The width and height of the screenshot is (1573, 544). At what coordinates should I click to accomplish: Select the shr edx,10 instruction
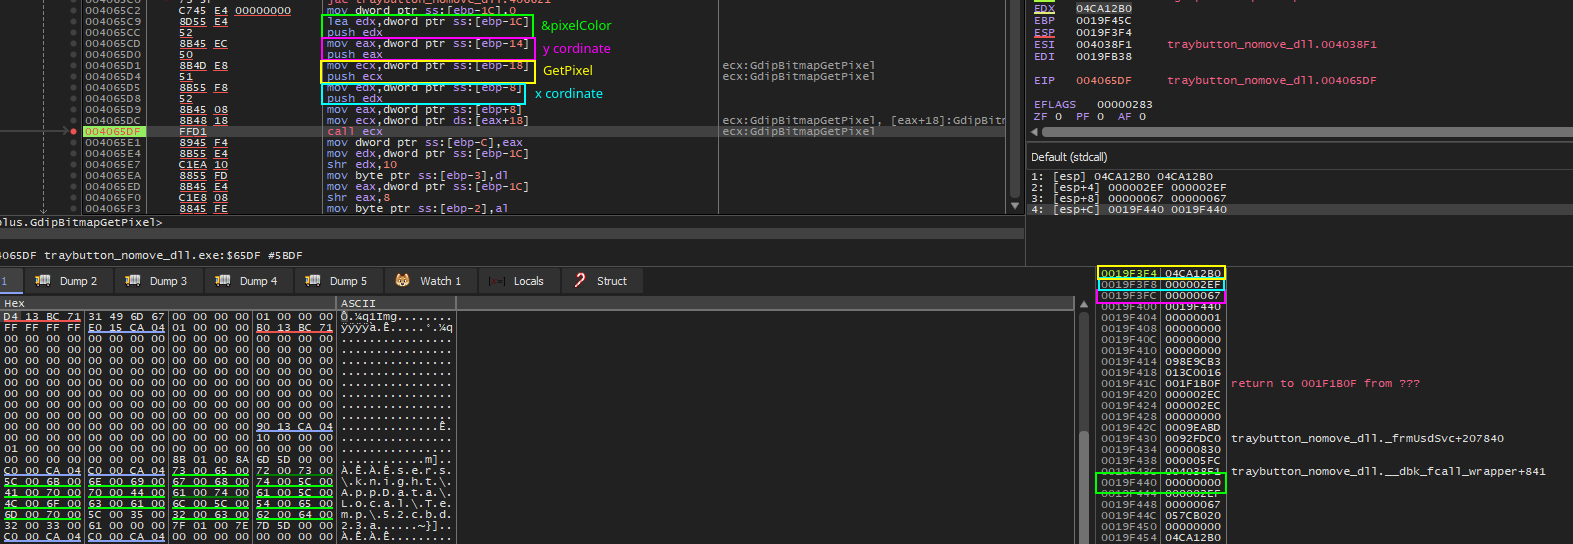point(361,164)
